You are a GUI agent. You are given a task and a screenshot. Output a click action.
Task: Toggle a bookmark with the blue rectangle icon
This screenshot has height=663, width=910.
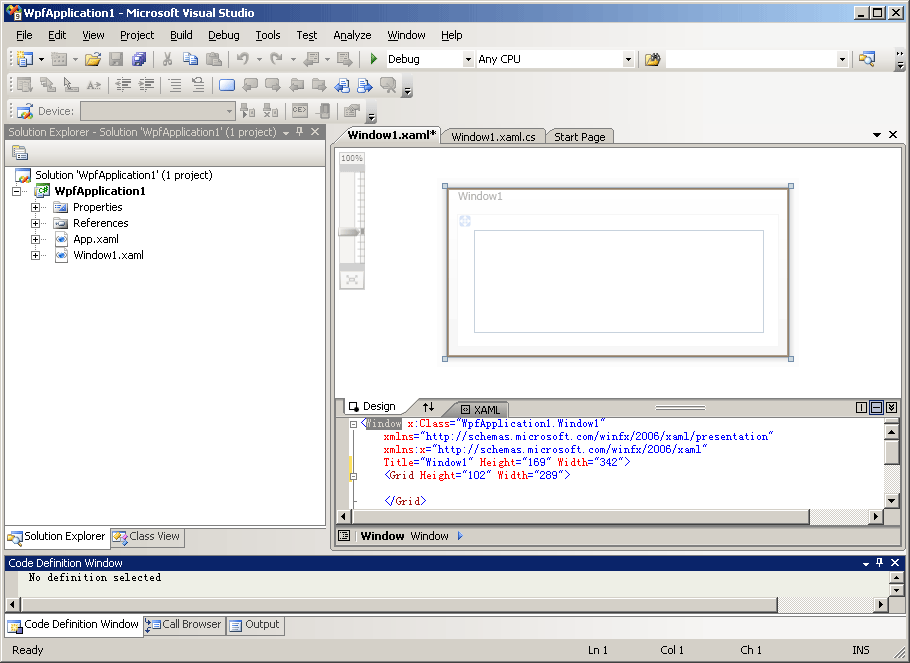227,85
